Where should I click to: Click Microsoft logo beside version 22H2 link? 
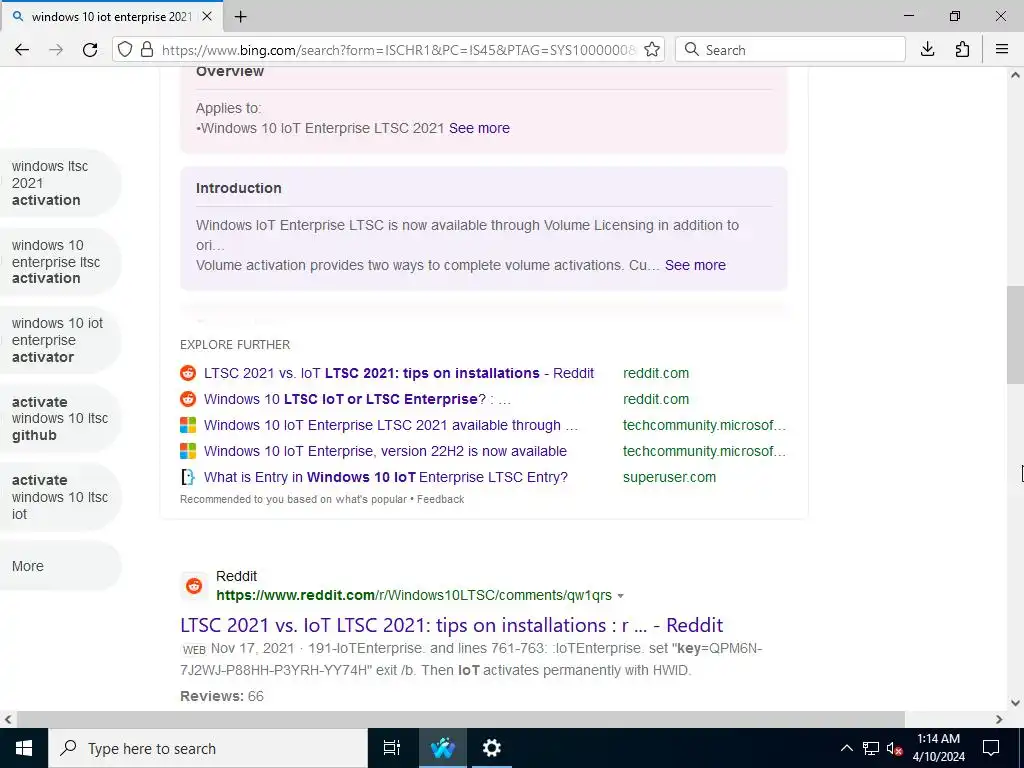[188, 451]
